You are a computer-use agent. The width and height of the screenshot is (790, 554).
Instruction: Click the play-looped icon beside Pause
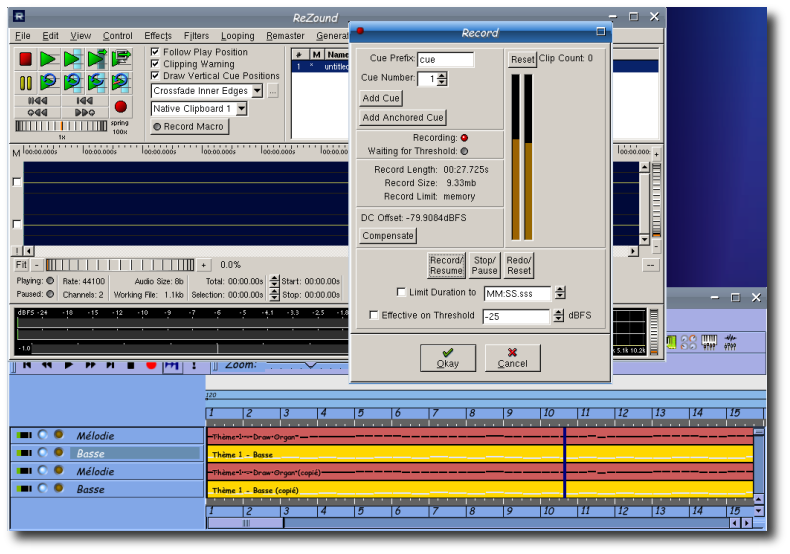(x=48, y=83)
